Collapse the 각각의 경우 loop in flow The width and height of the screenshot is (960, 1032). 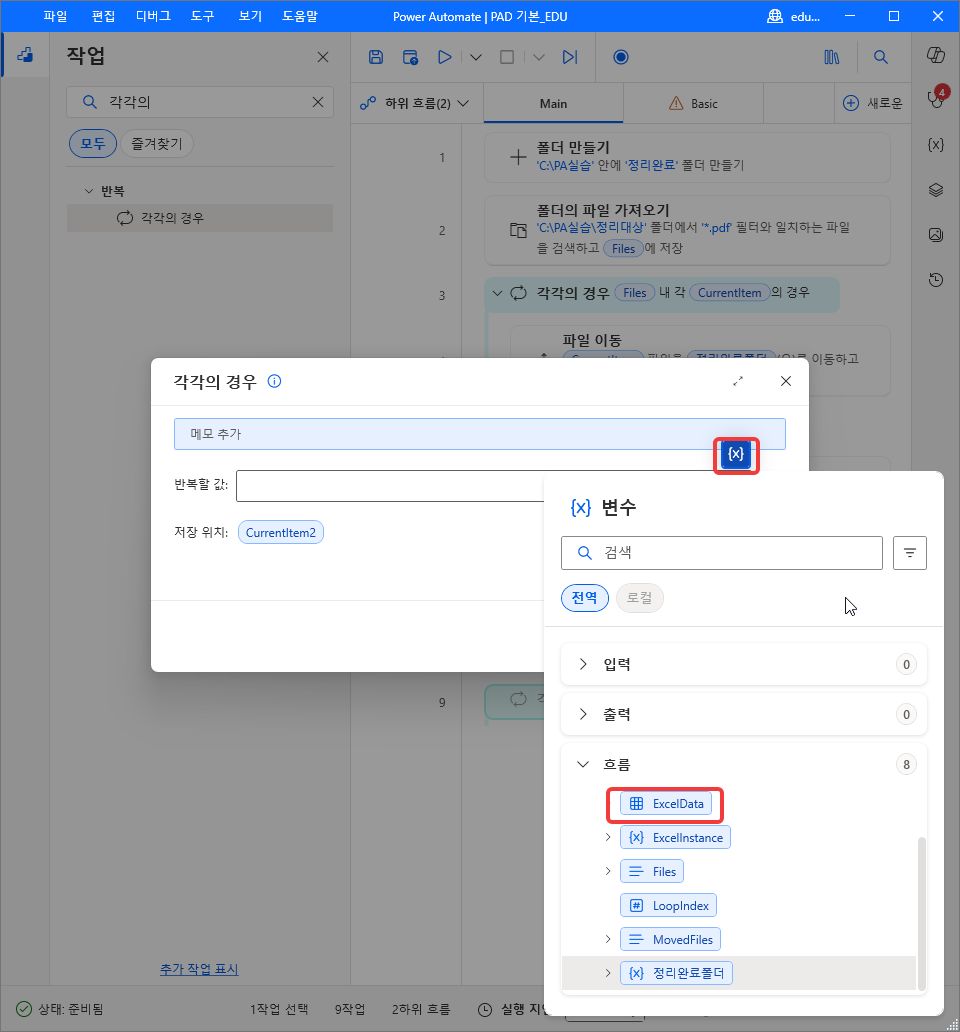(x=497, y=293)
